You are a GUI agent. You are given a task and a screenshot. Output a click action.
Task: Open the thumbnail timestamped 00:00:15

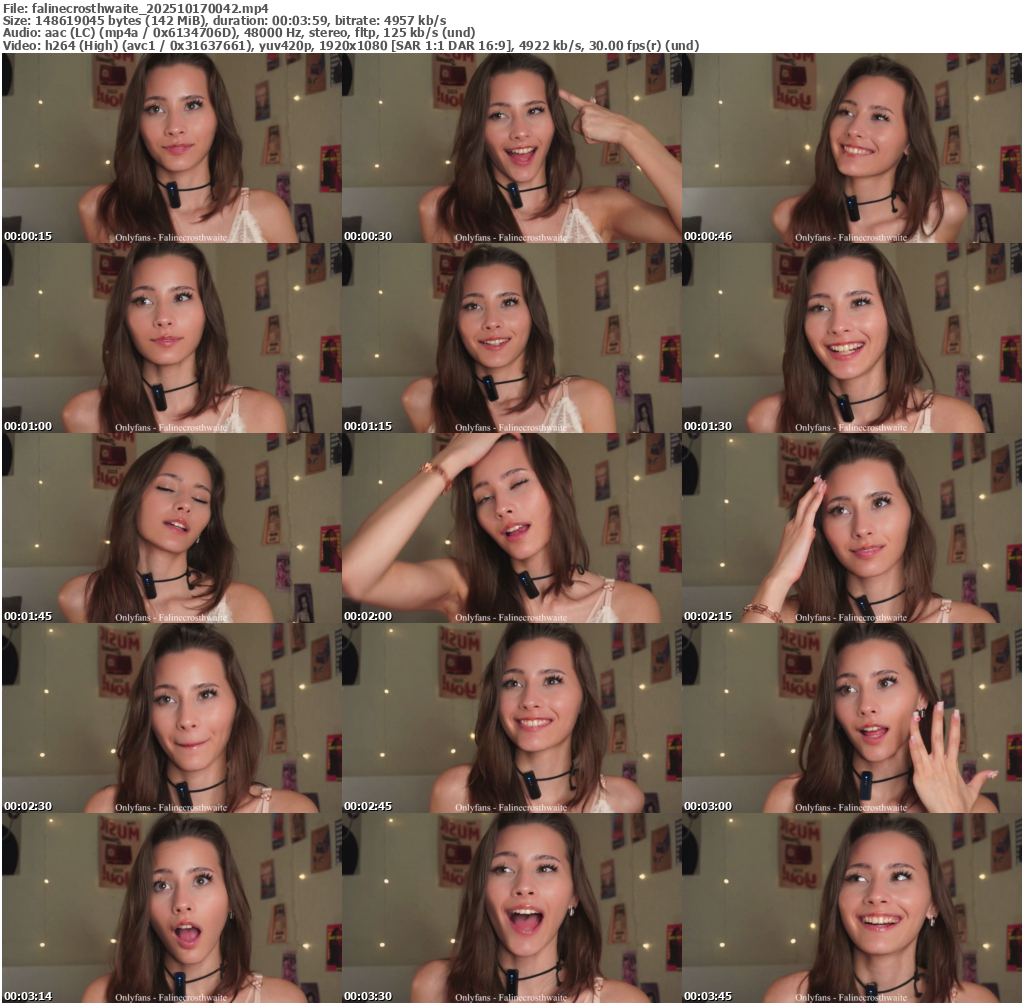click(171, 148)
